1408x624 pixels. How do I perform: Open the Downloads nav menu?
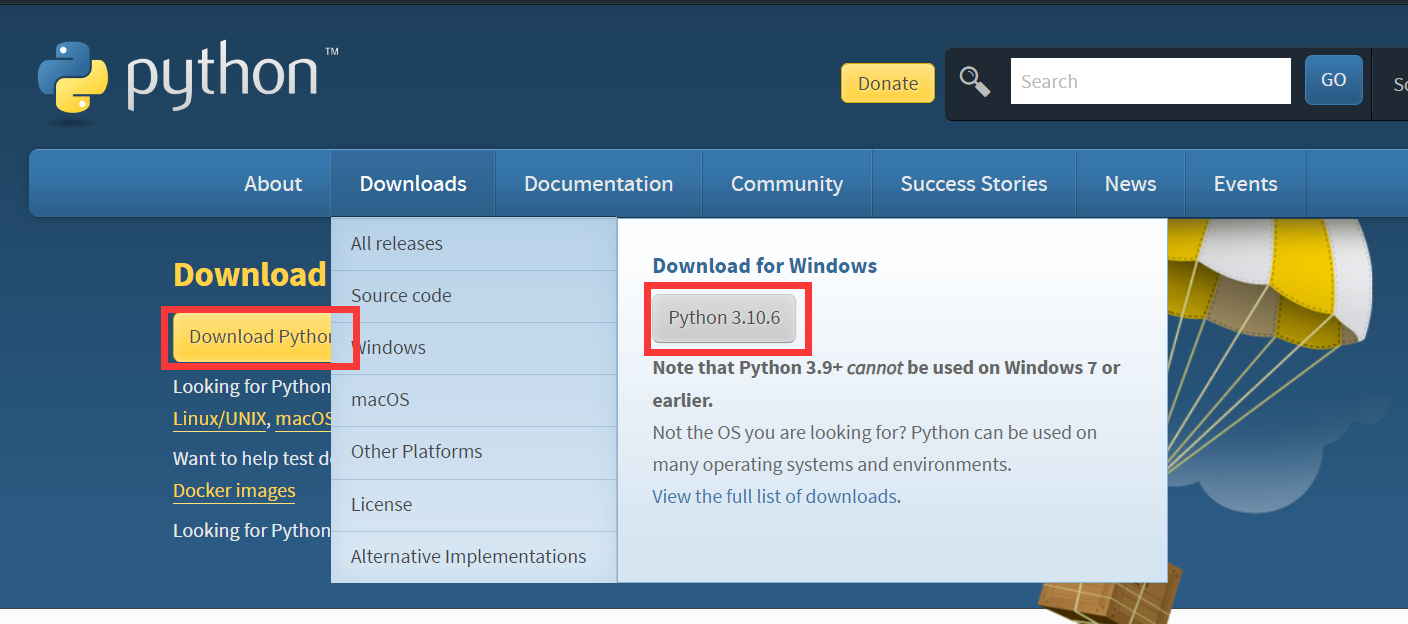pos(413,184)
